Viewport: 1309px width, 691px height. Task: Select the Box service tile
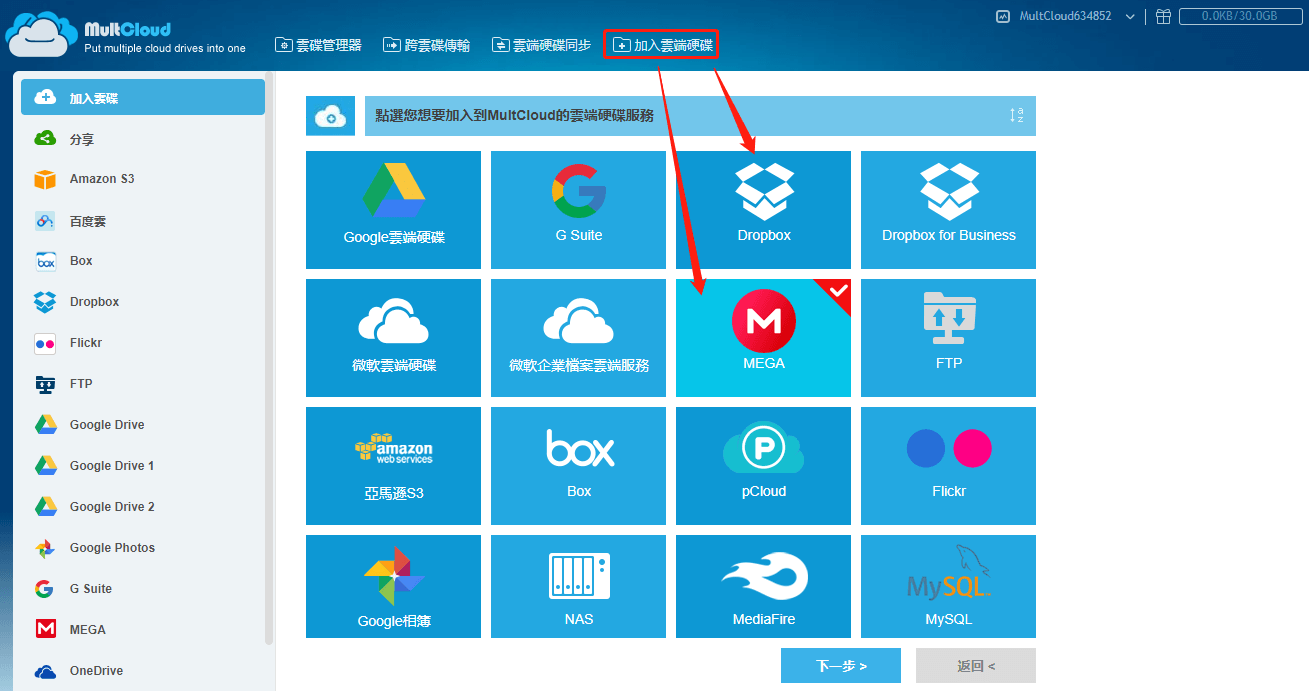click(x=578, y=466)
